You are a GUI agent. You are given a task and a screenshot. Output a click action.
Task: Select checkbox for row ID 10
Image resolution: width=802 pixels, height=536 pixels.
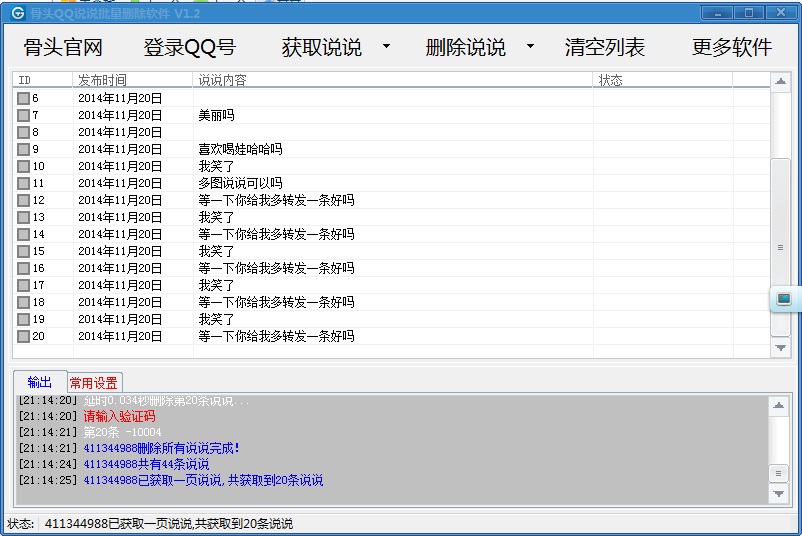(x=24, y=166)
